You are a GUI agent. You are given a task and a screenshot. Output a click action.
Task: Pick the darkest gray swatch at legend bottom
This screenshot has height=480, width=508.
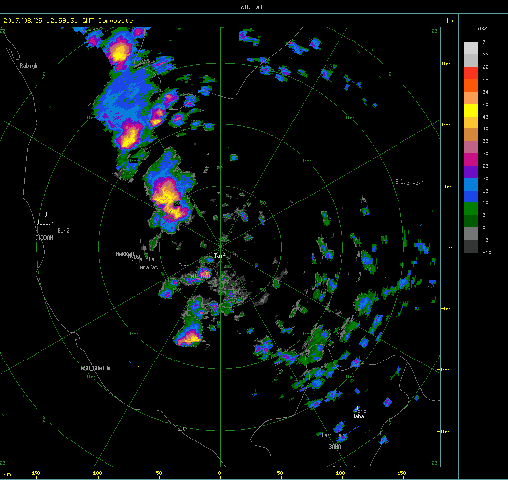tap(471, 247)
